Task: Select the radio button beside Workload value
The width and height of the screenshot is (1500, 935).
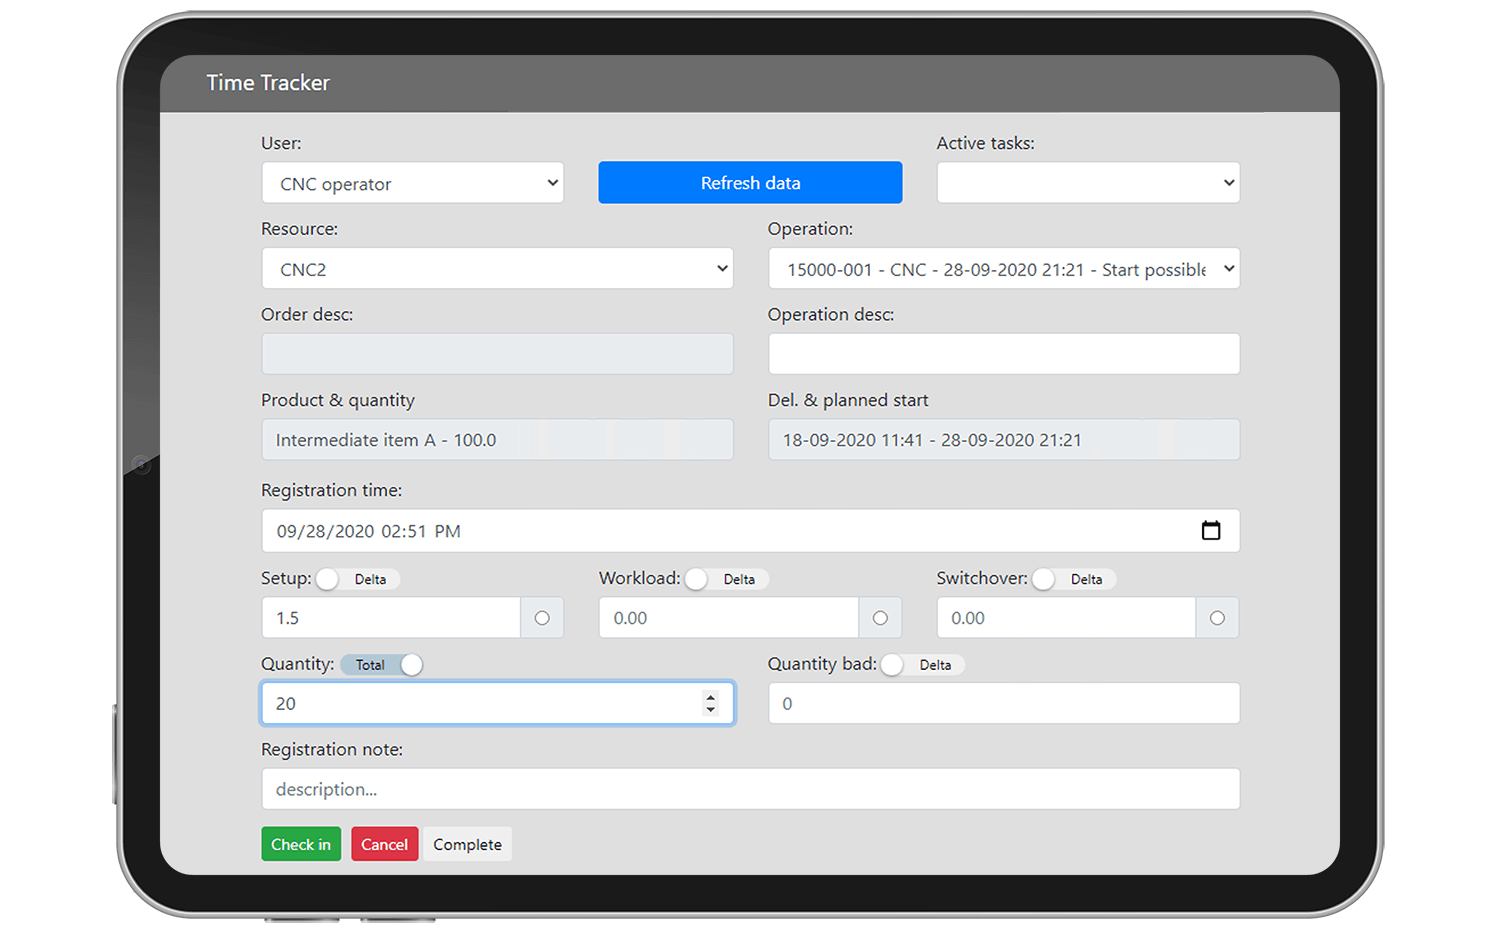Action: (x=879, y=617)
